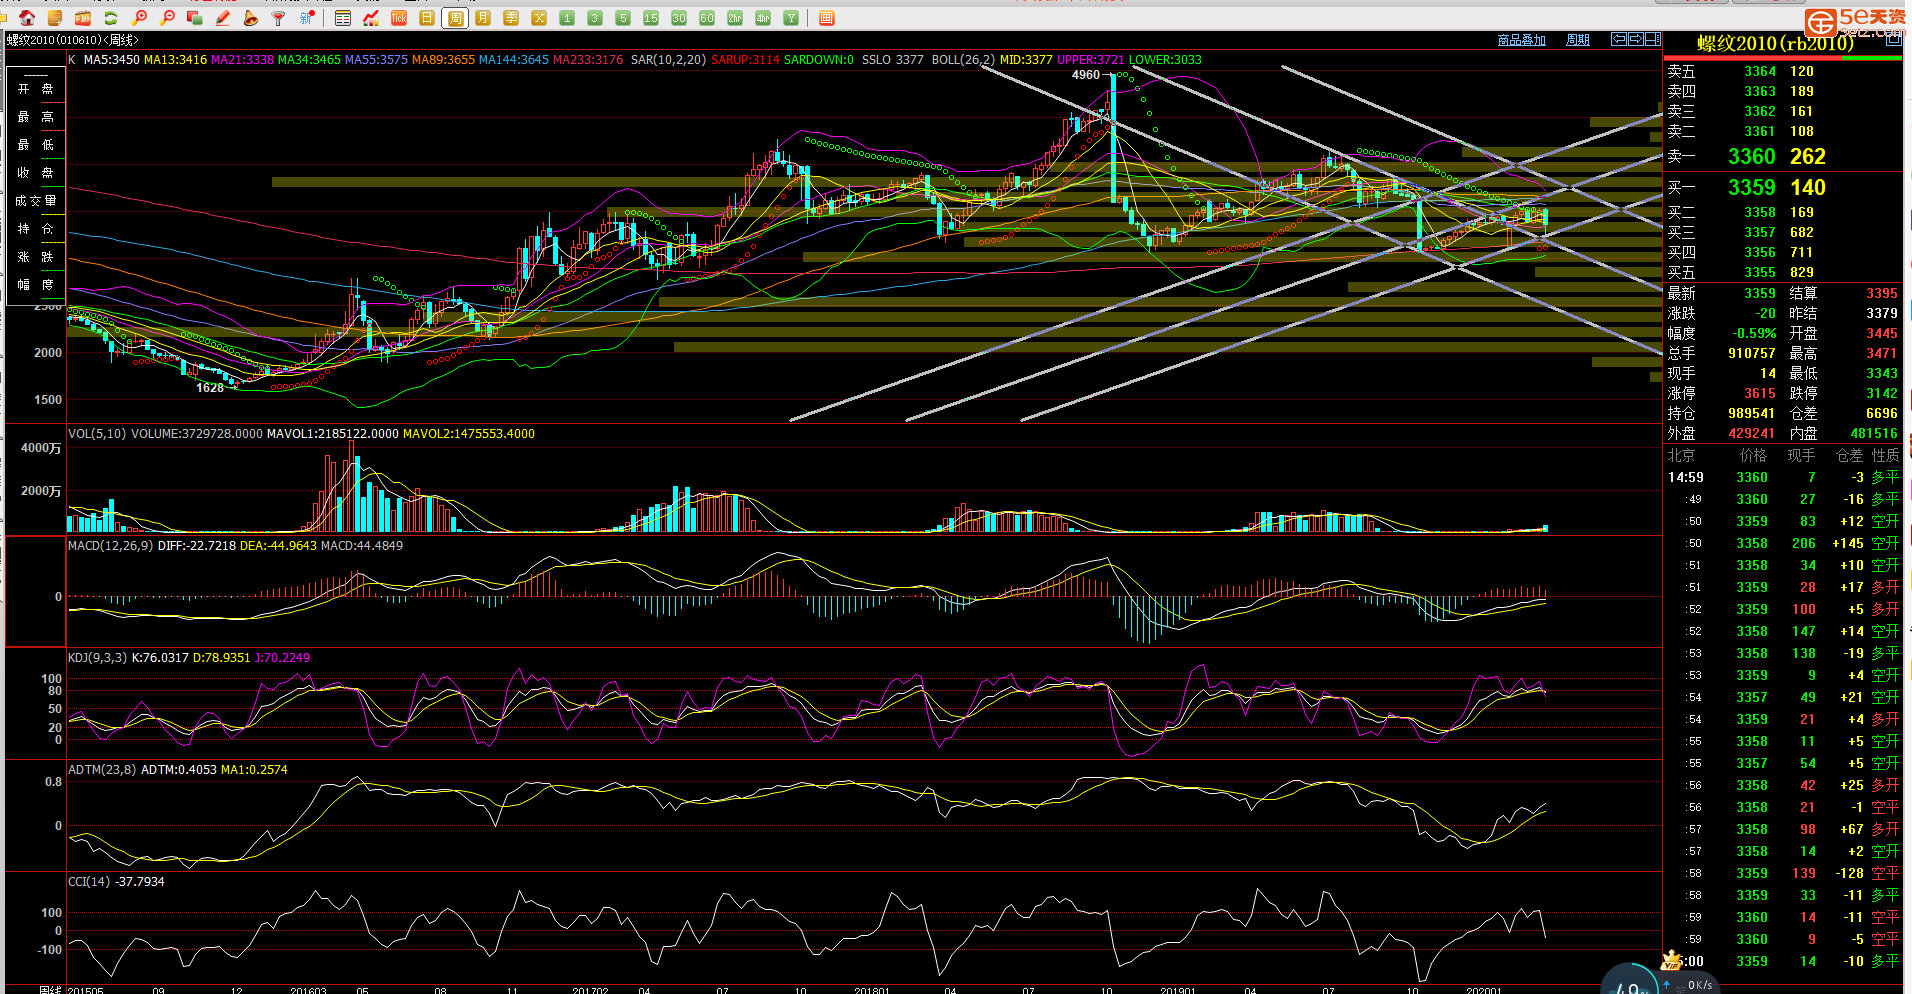Open the F10 company info icon
This screenshot has width=1912, height=994.
tap(83, 18)
